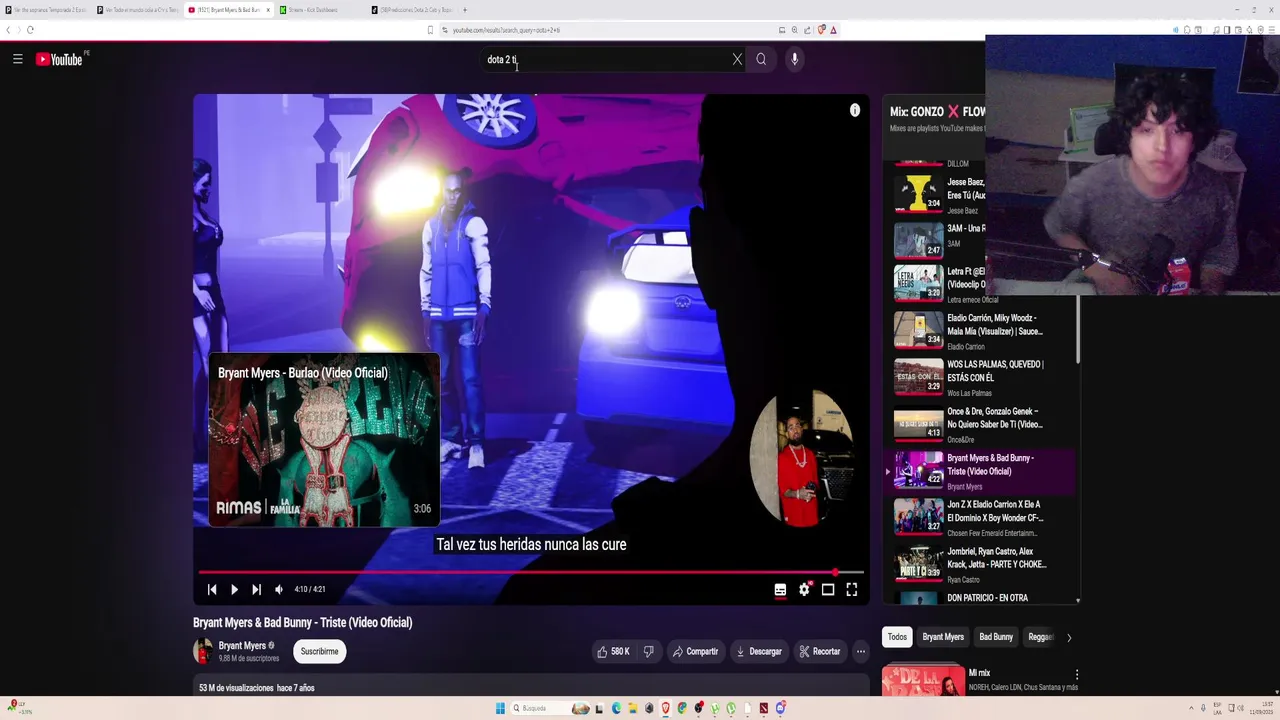The height and width of the screenshot is (720, 1280).
Task: Click the Descargar download button
Action: click(759, 651)
